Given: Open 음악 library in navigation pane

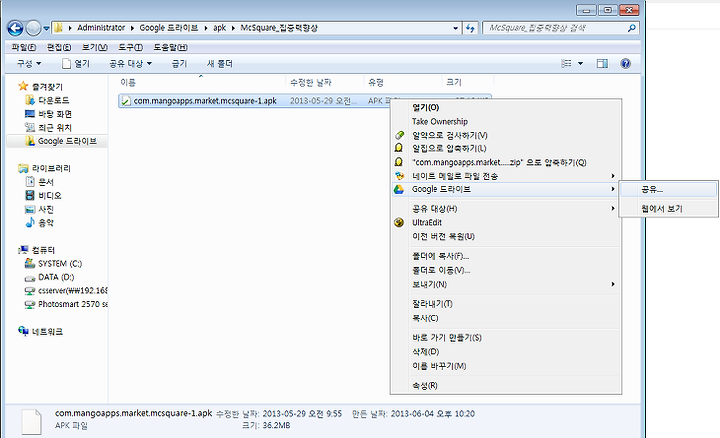Looking at the screenshot, I should (39, 223).
